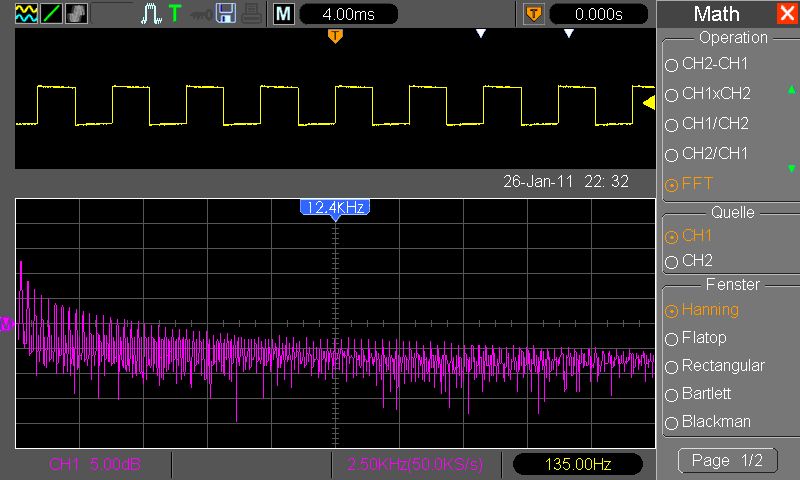Image resolution: width=800 pixels, height=480 pixels.
Task: Click the right white triangle marker above waveform
Action: point(569,34)
